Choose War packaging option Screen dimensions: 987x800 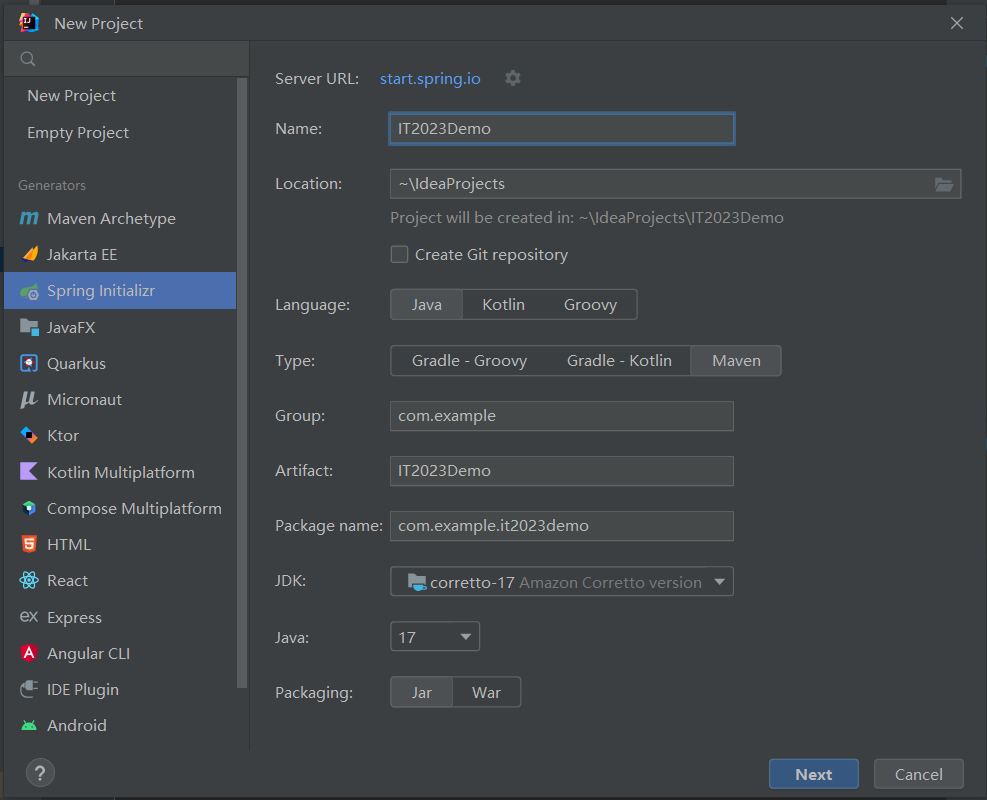[x=486, y=692]
